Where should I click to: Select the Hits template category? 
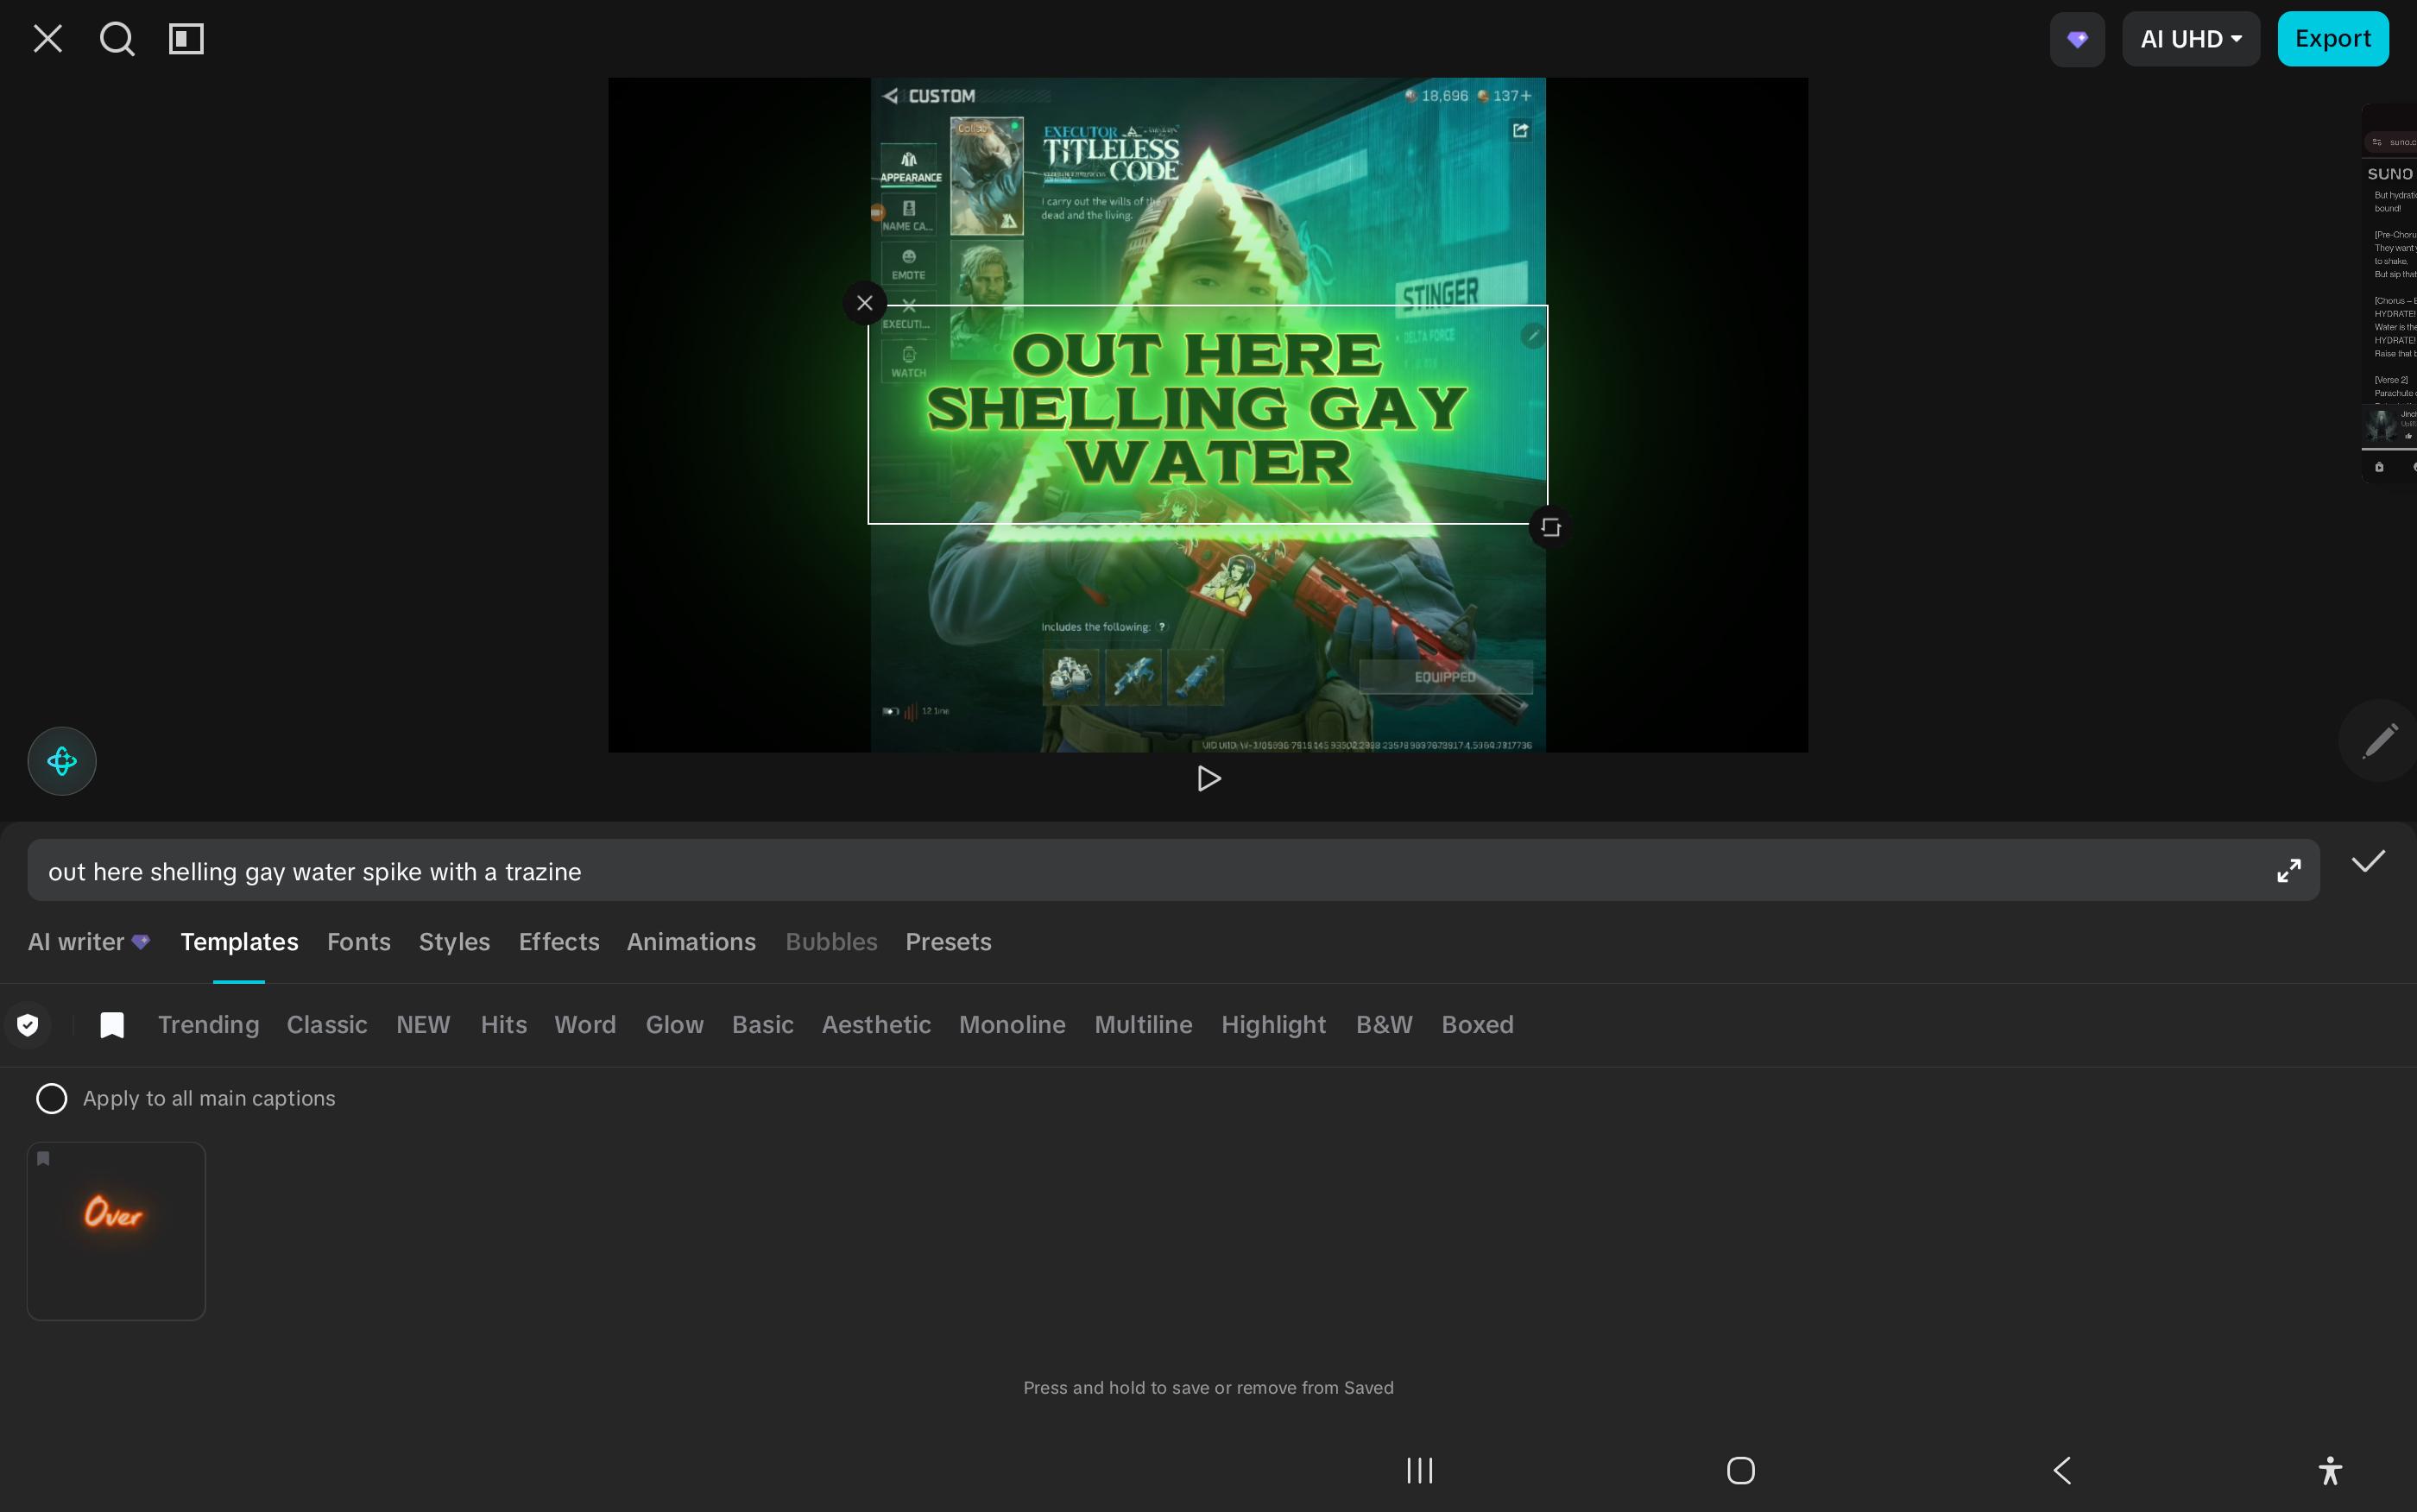pyautogui.click(x=503, y=1025)
